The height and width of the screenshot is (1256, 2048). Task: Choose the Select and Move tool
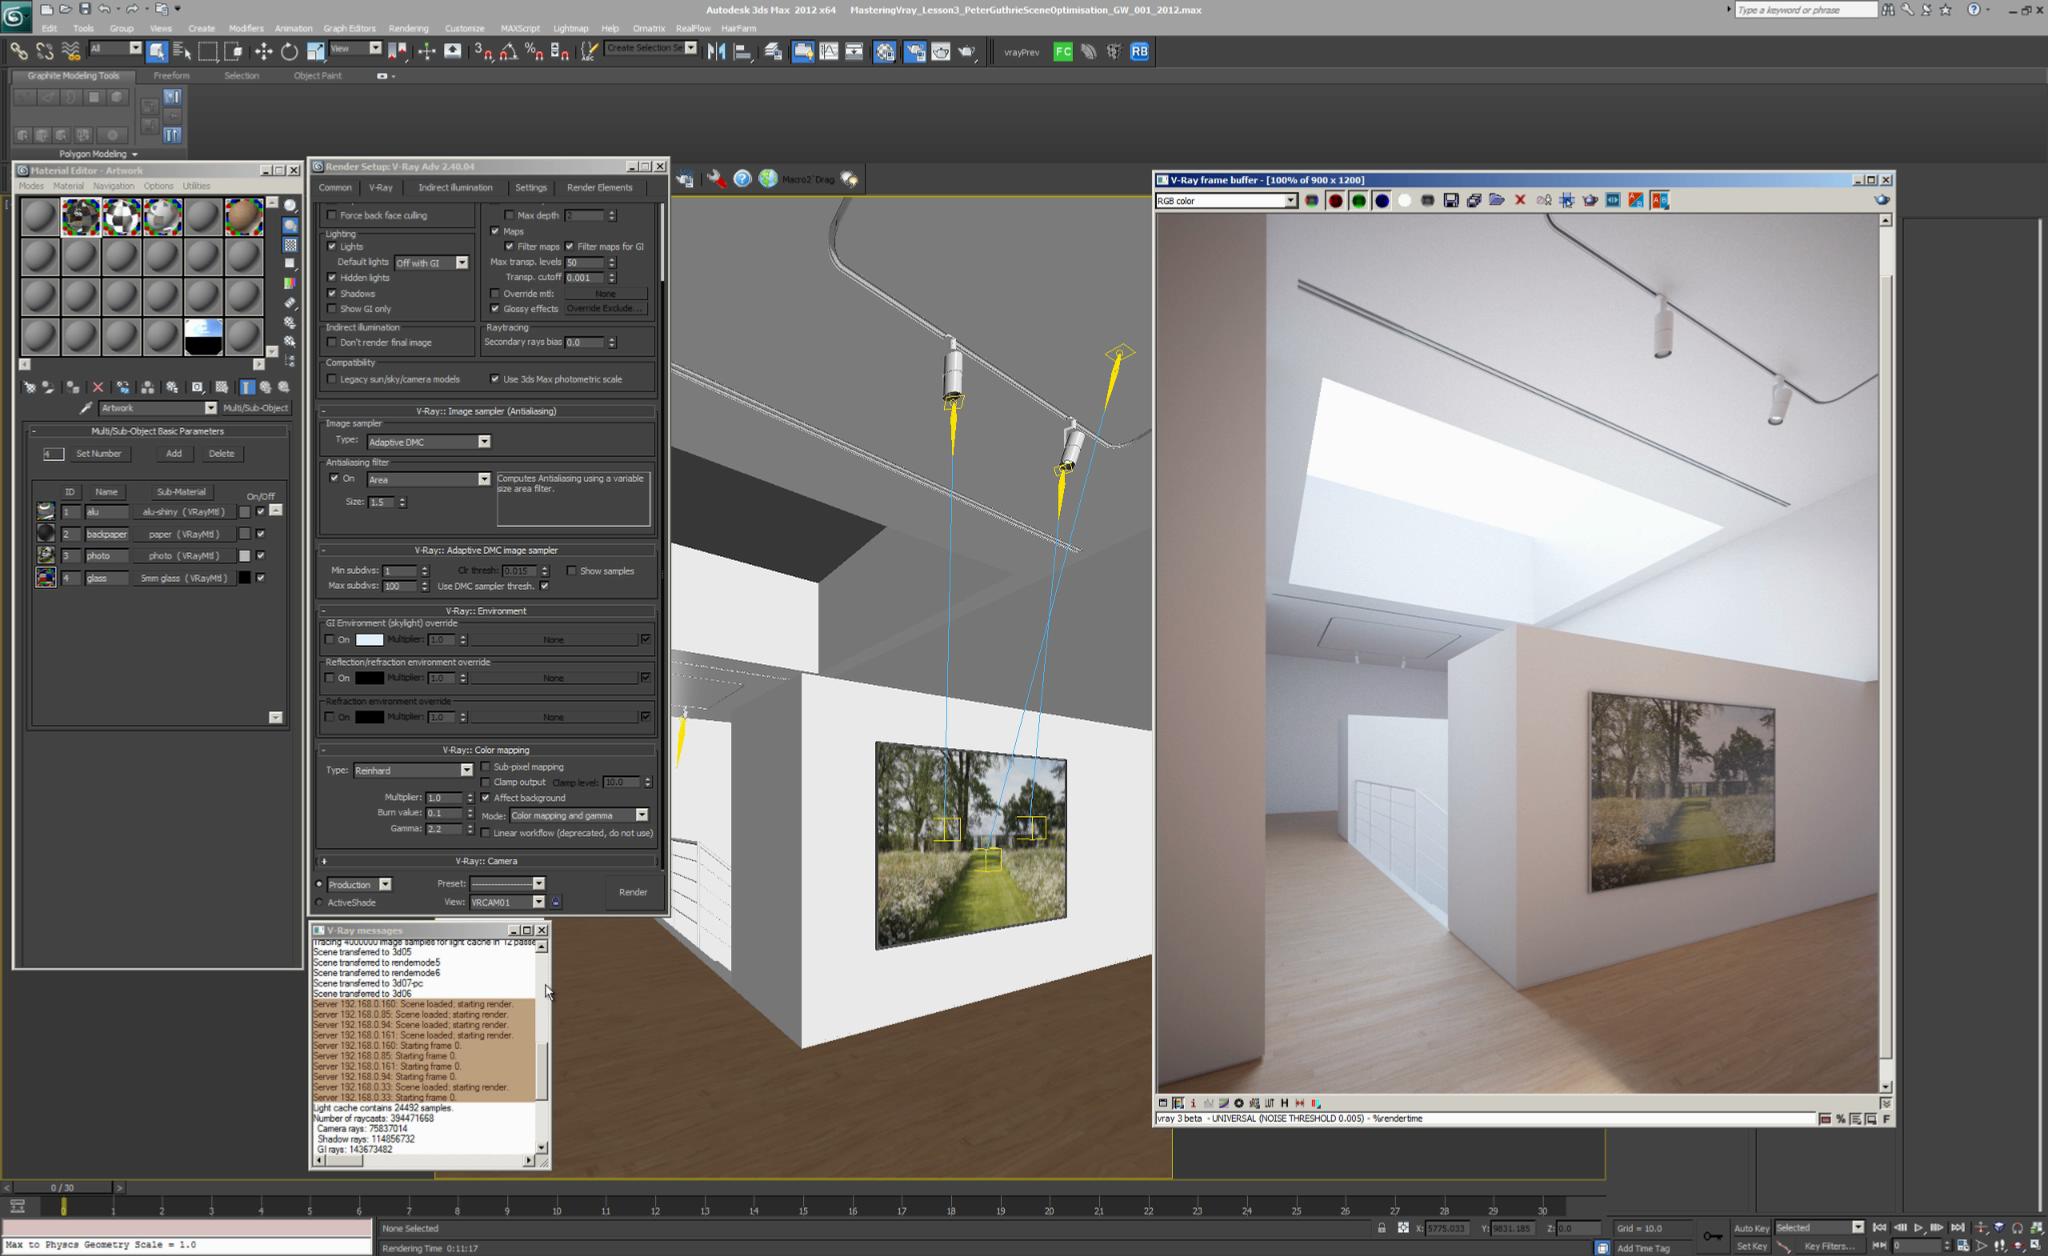point(263,51)
